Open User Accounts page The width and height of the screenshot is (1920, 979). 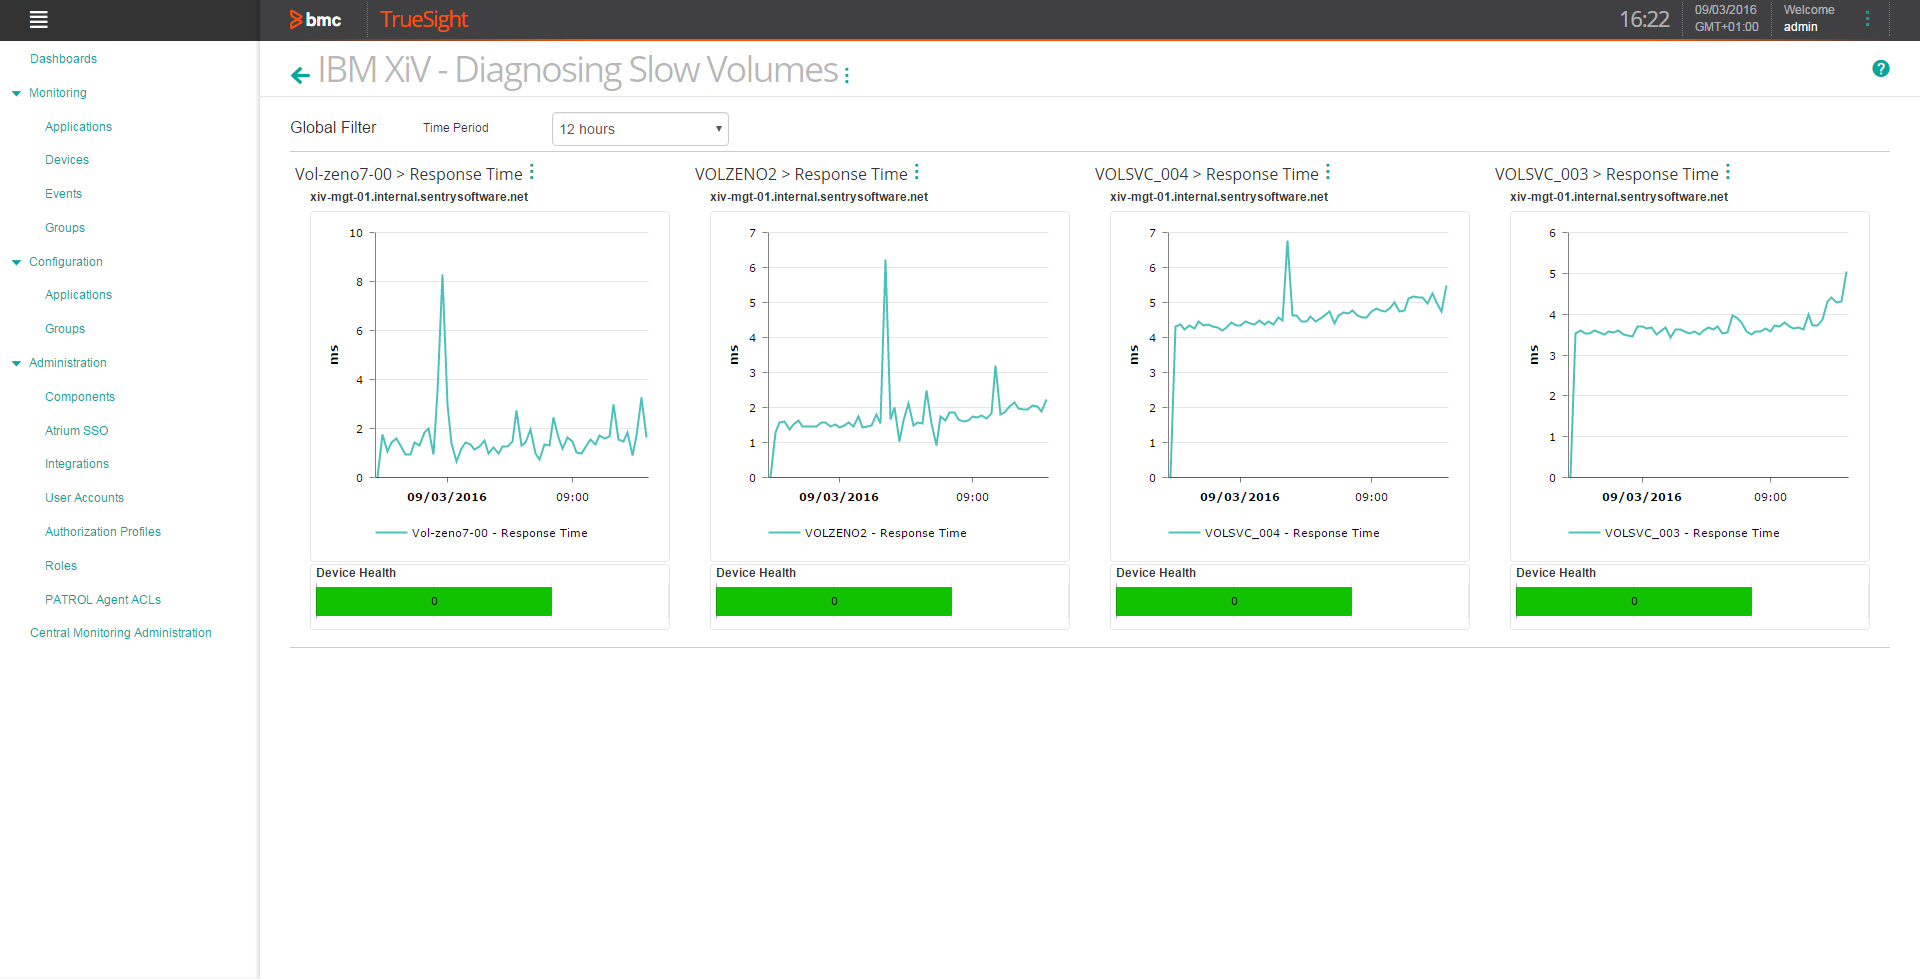tap(84, 498)
